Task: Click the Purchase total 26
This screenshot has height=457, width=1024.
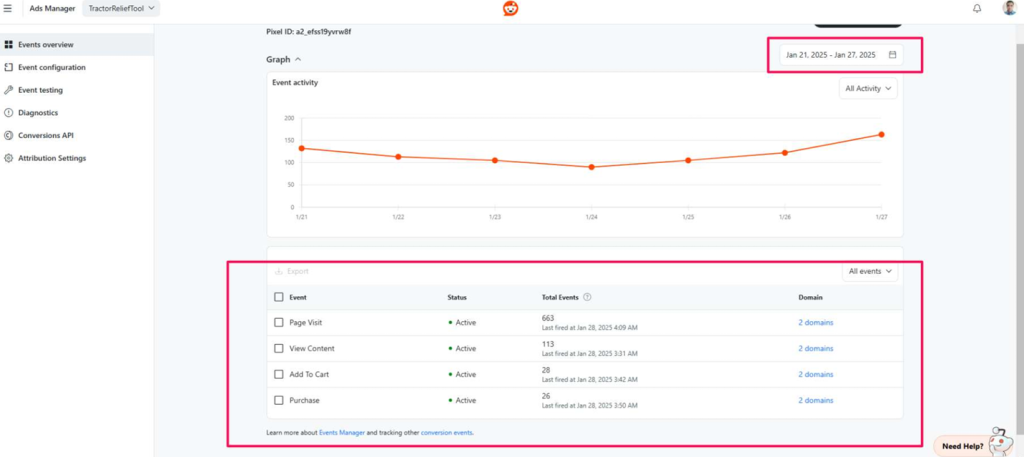Action: pos(546,396)
